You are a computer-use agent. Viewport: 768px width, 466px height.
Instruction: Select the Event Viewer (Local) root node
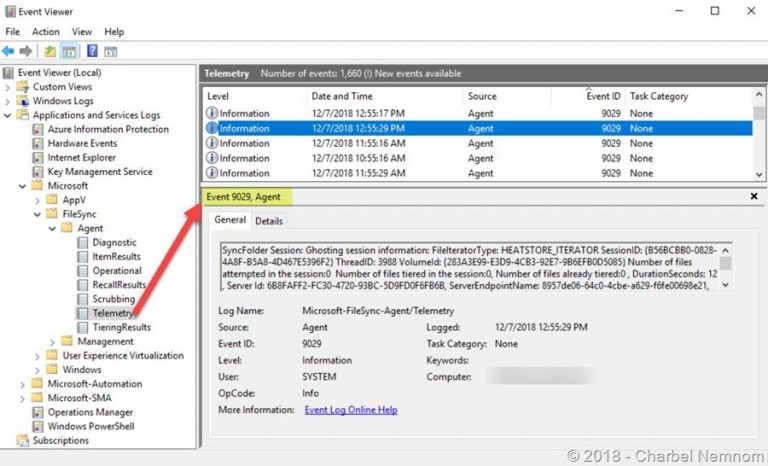point(59,73)
